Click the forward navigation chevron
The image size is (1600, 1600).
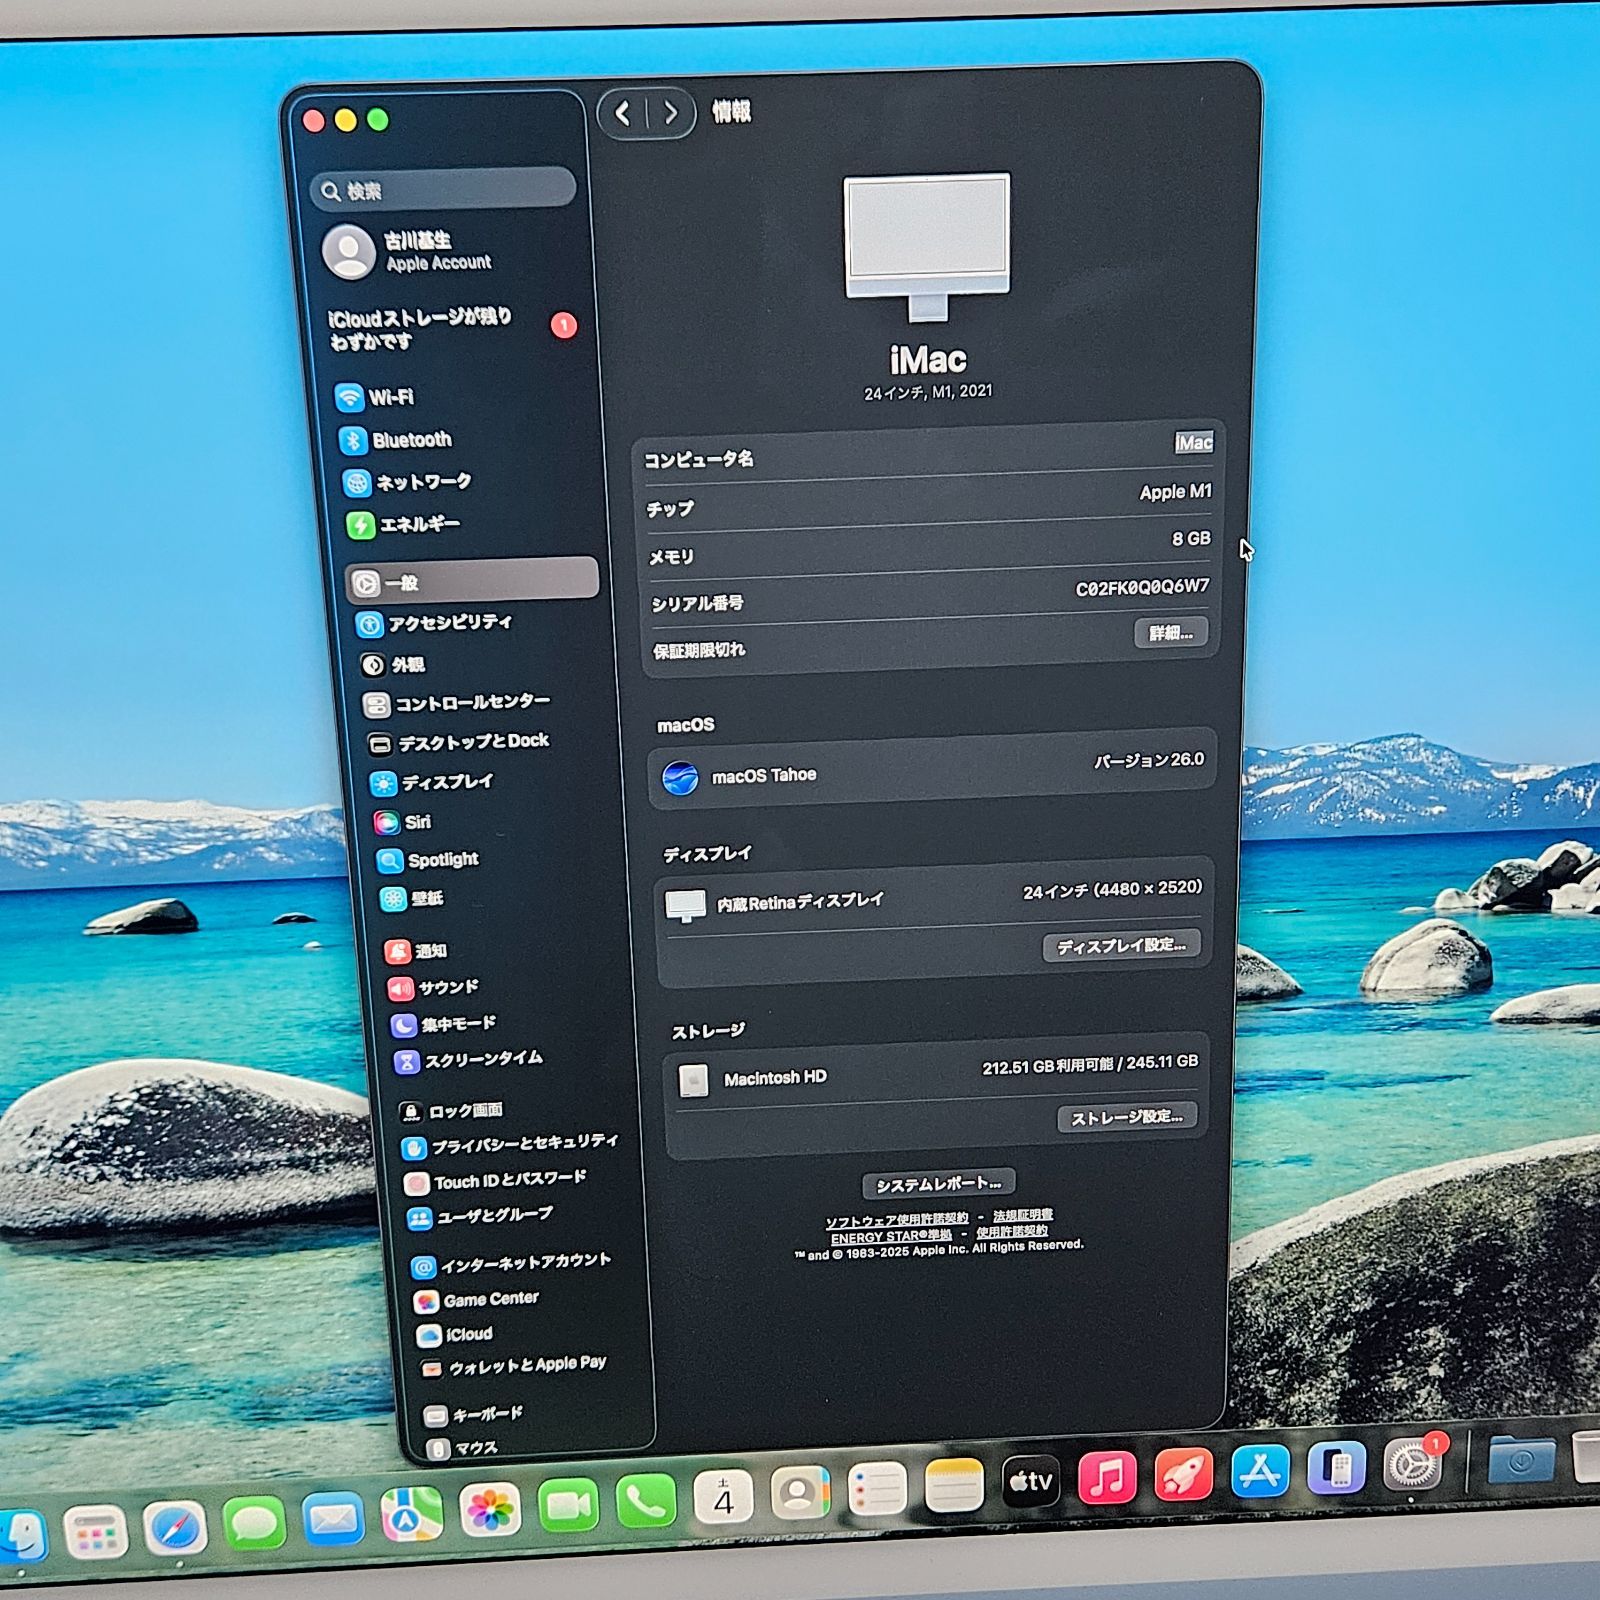click(x=669, y=112)
